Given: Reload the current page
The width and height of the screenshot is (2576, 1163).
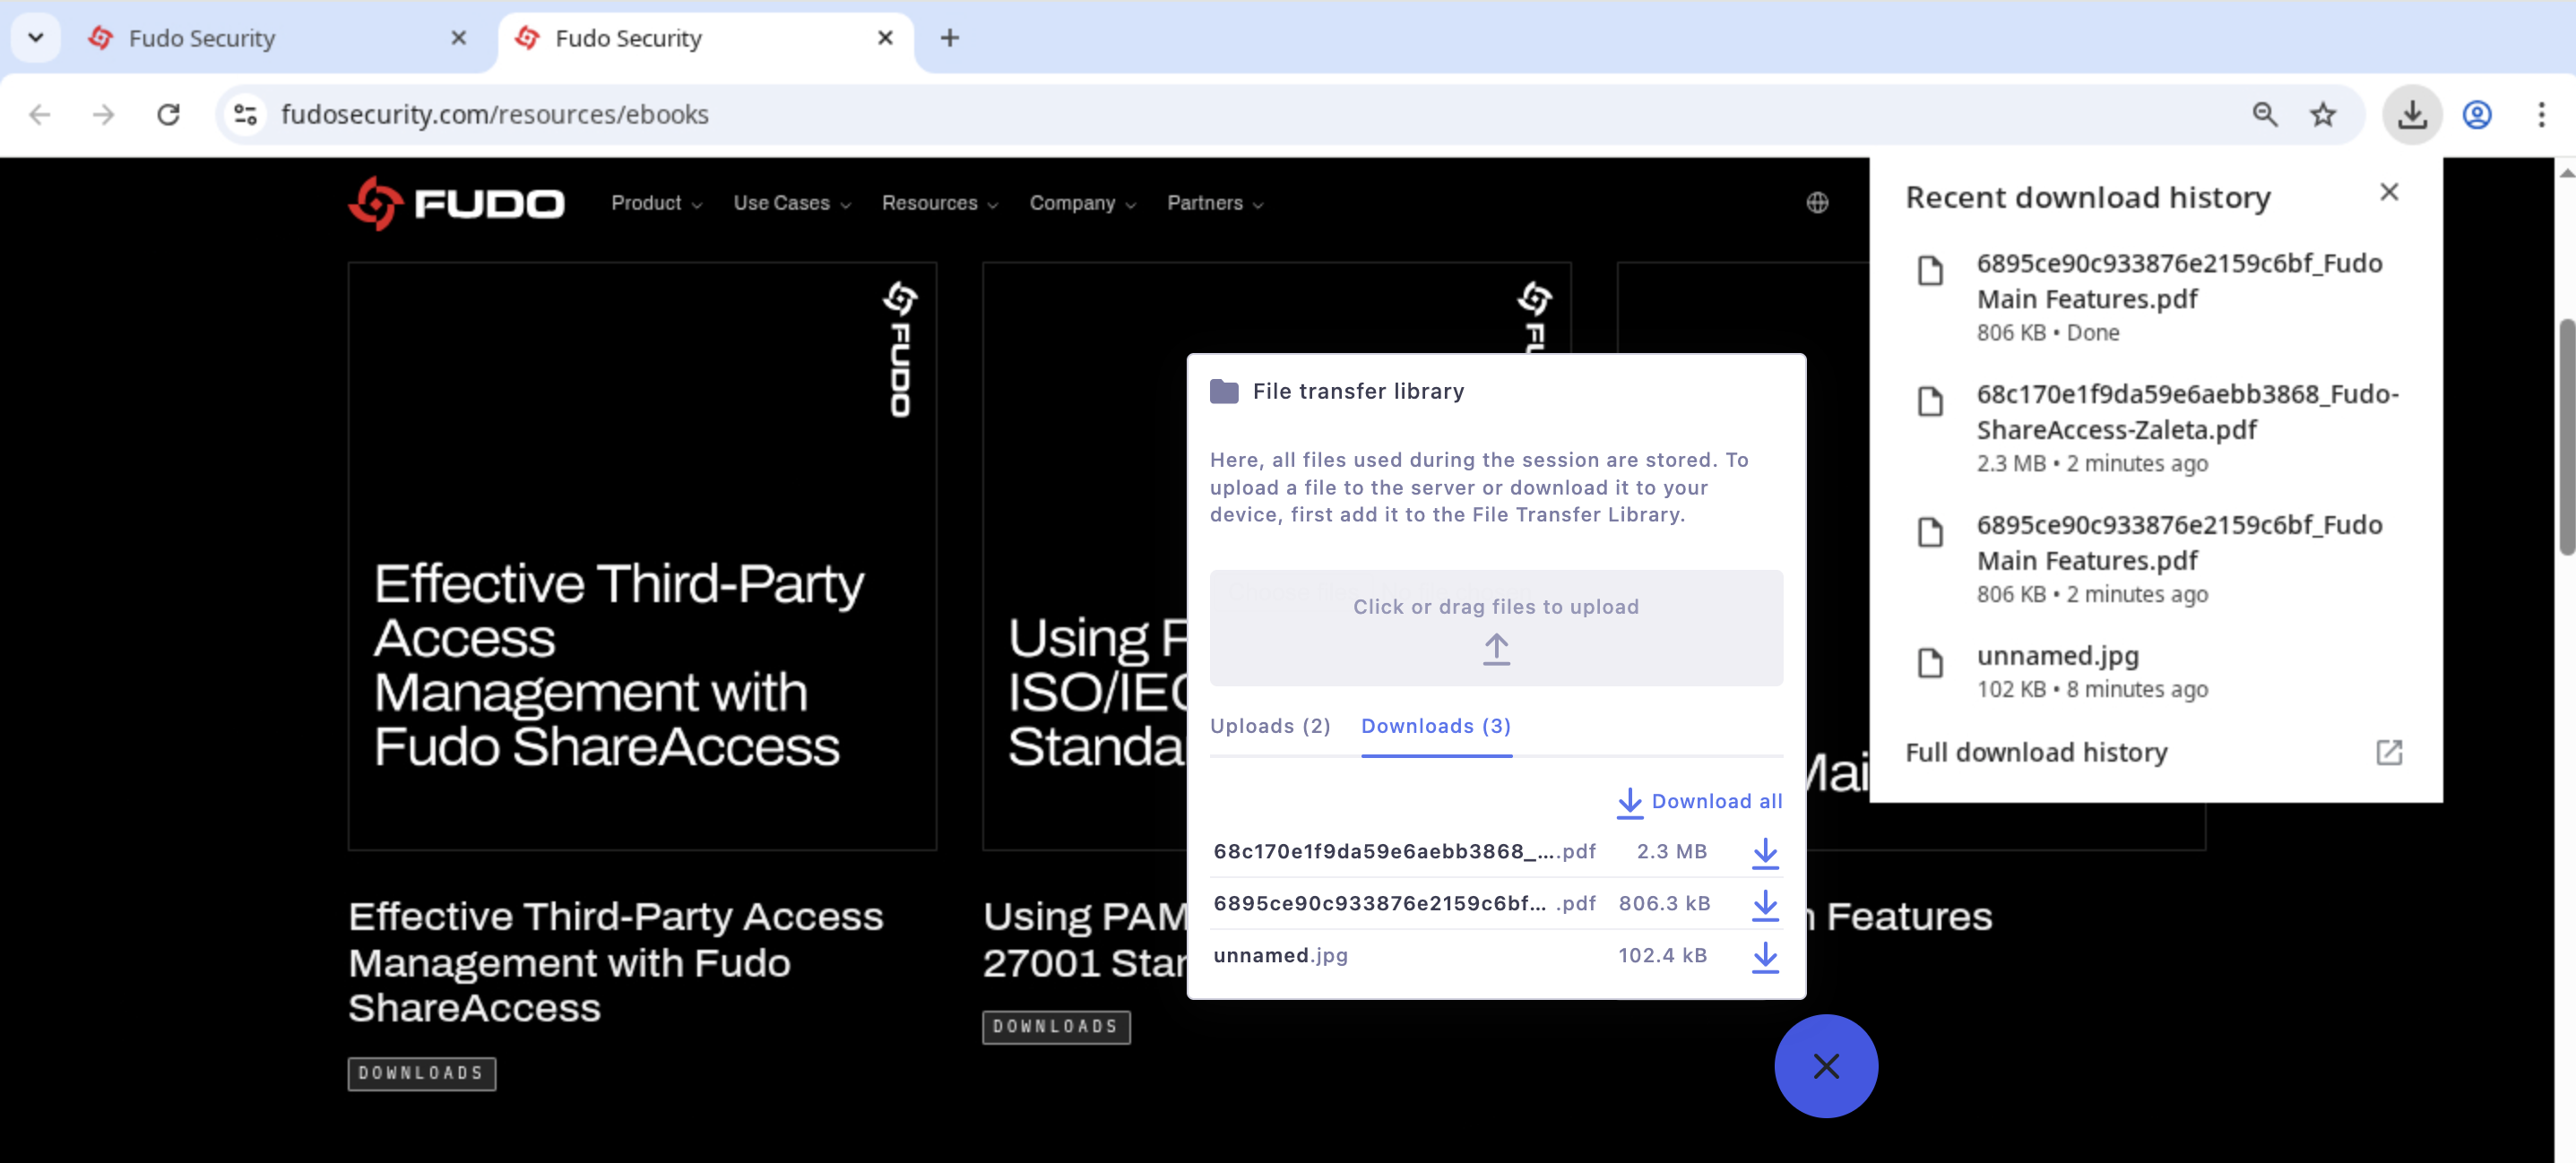Looking at the screenshot, I should (169, 115).
